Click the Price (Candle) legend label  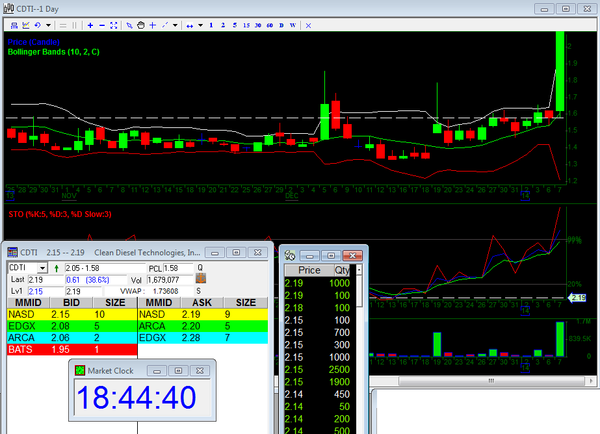click(x=34, y=42)
